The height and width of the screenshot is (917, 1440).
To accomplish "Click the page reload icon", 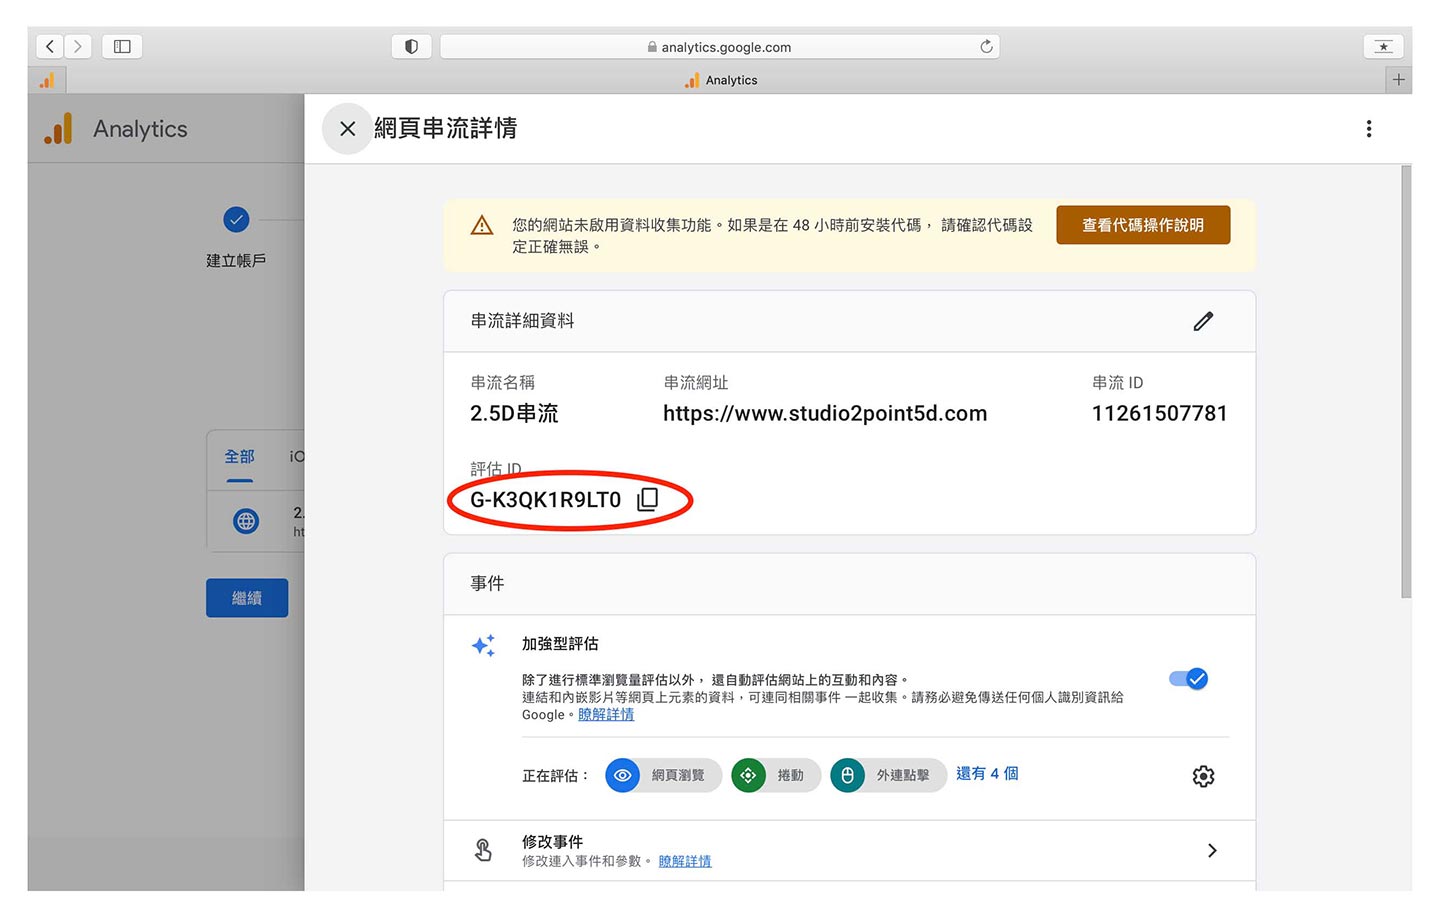I will (x=986, y=46).
